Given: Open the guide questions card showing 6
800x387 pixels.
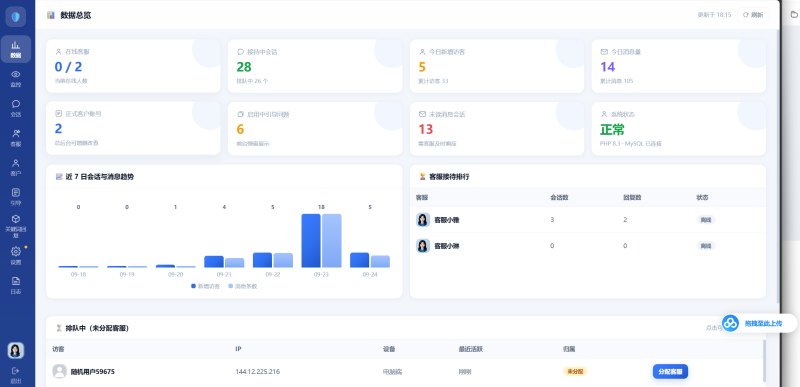Looking at the screenshot, I should 315,128.
